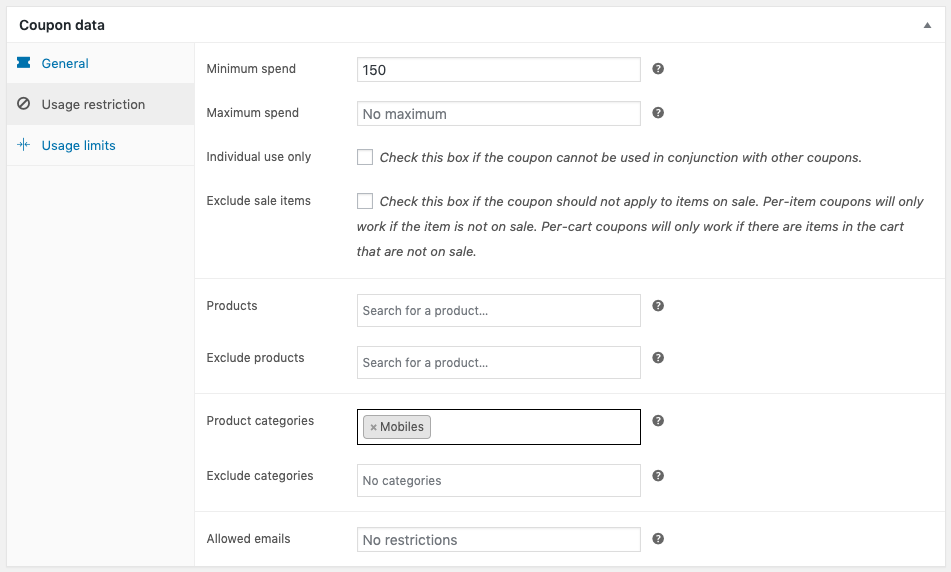This screenshot has width=951, height=572.
Task: Open the Exclude products search dropdown
Action: 498,362
